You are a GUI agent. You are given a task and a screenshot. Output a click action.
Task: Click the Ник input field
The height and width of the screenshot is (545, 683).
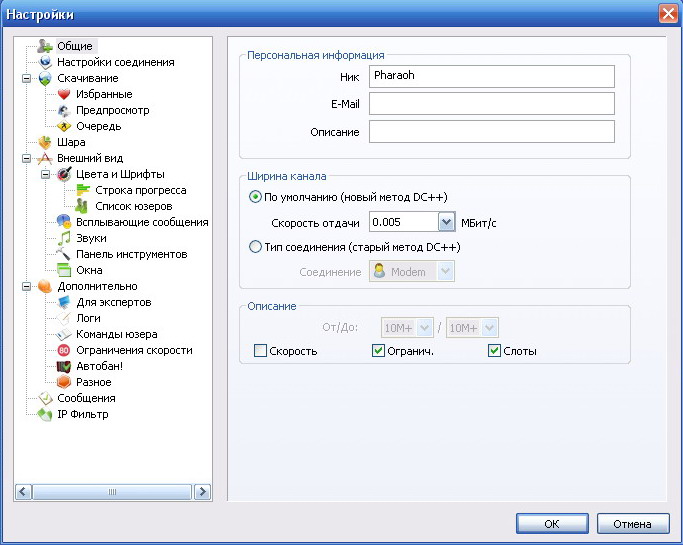click(492, 76)
